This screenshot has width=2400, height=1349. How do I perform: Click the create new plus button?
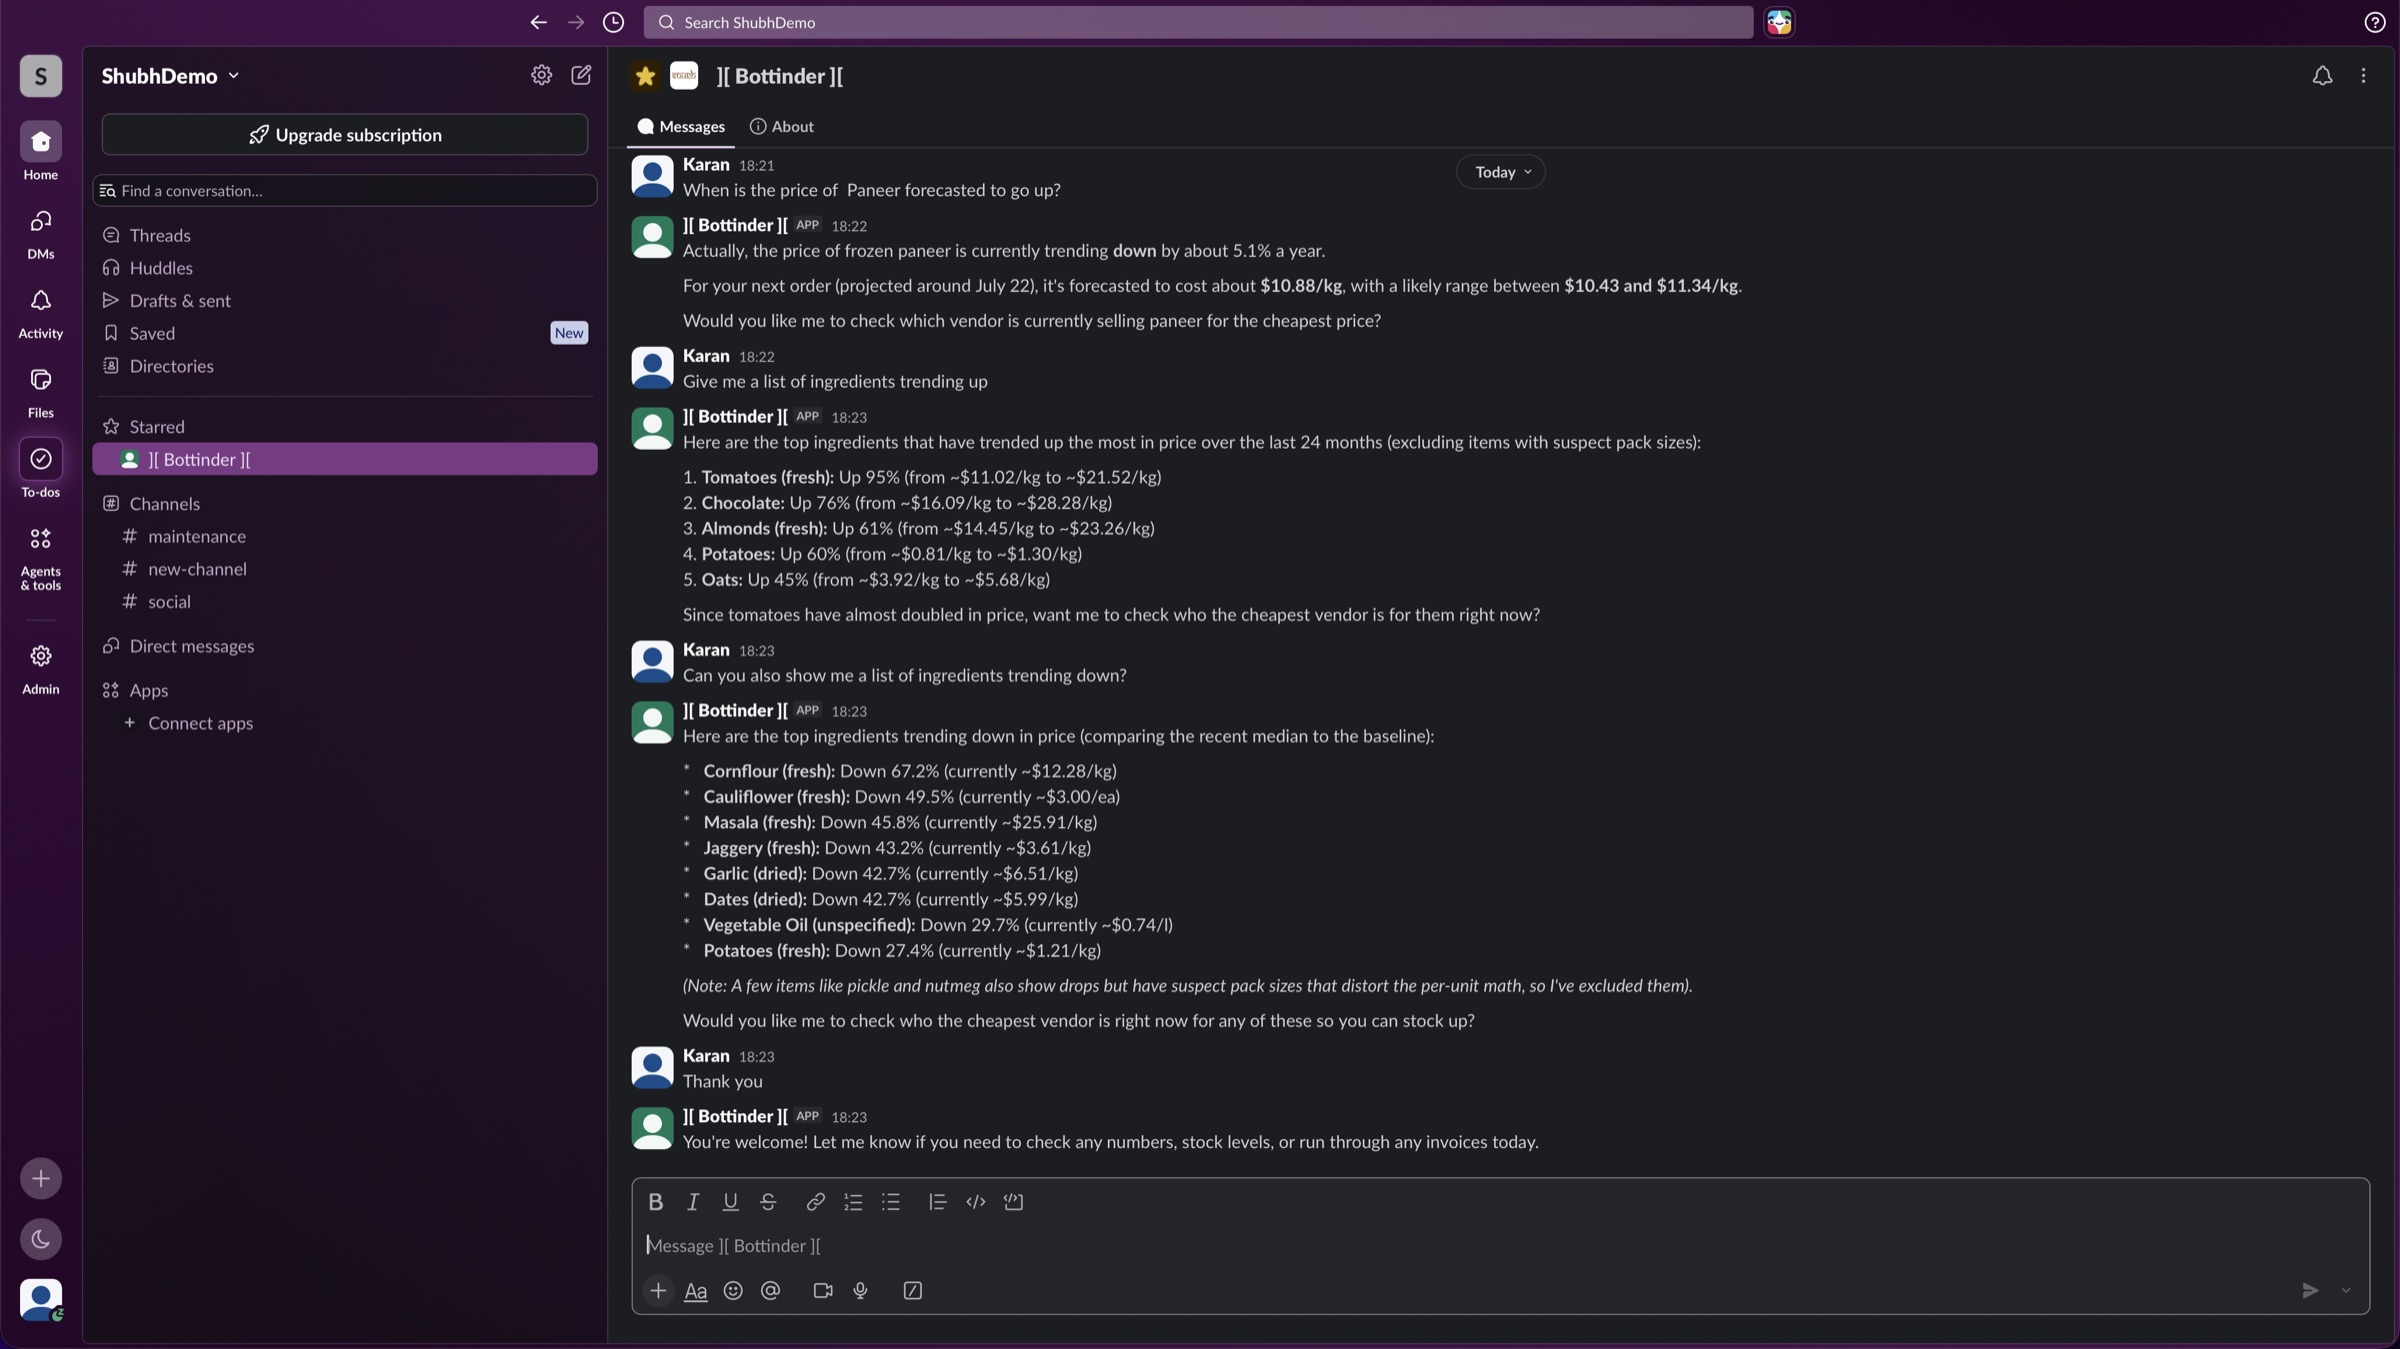point(41,1178)
